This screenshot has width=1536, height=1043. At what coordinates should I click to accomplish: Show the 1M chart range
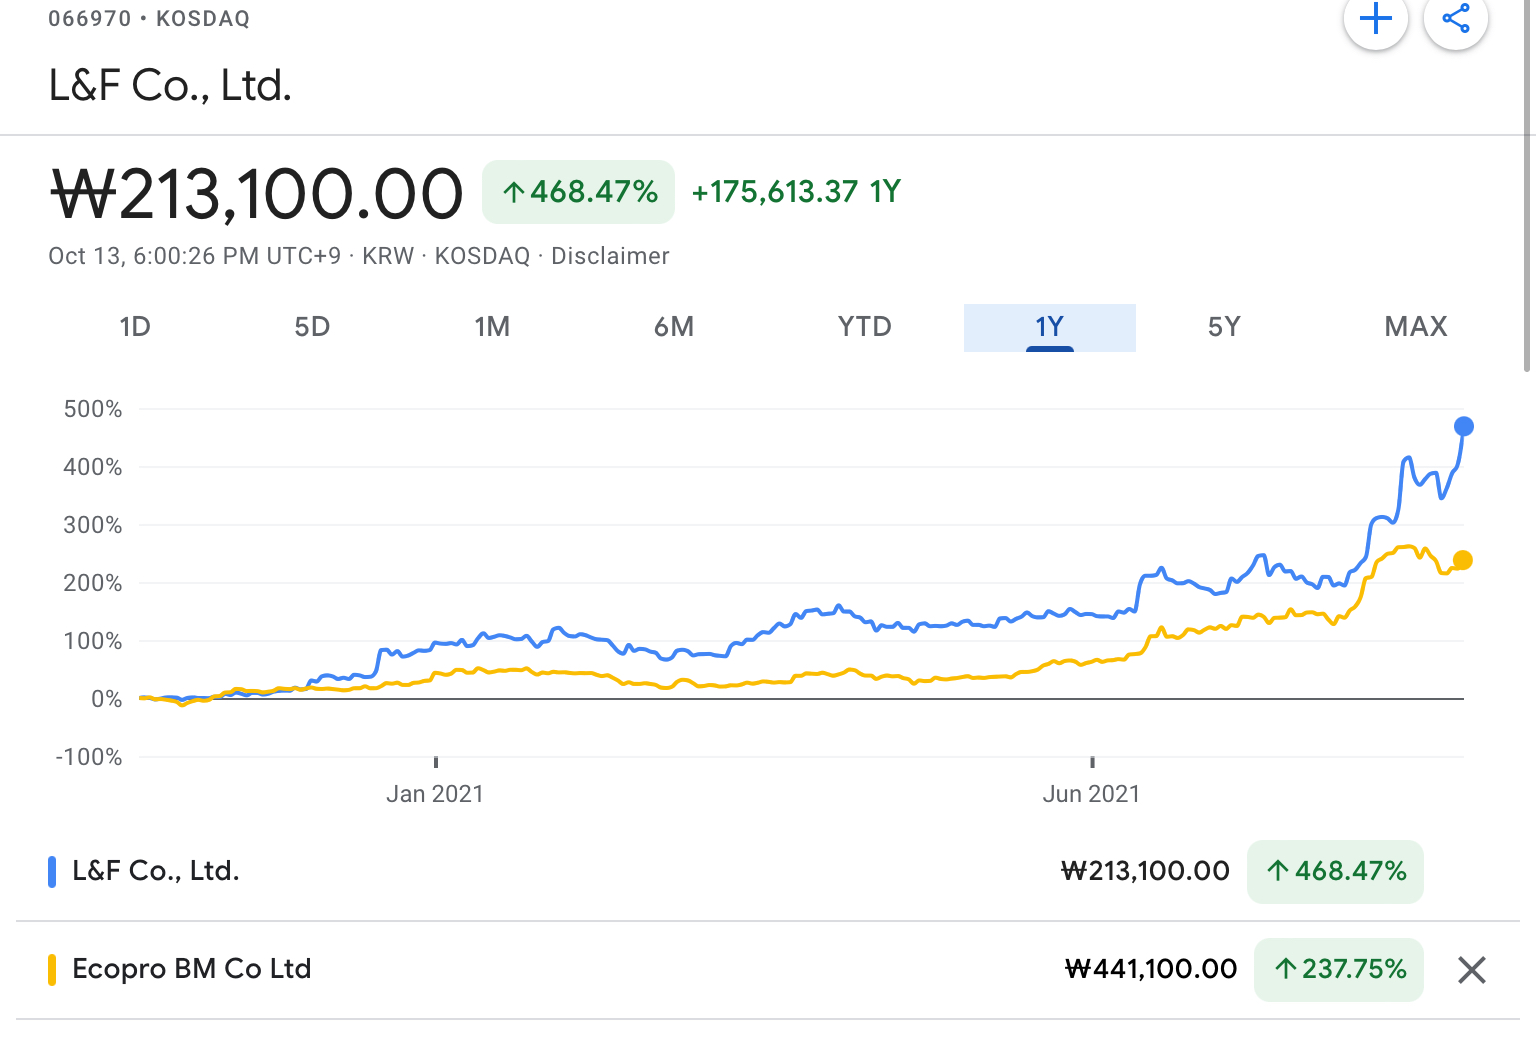[492, 327]
